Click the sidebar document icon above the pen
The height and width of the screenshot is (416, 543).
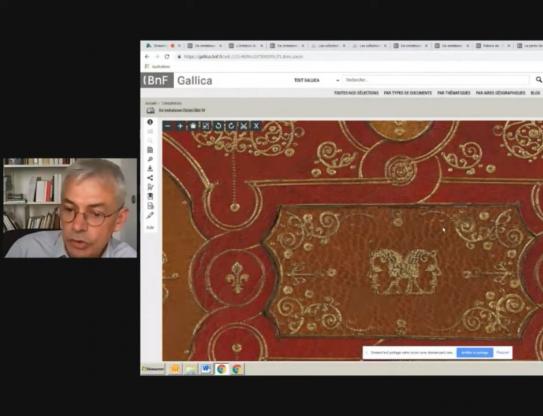tap(150, 206)
